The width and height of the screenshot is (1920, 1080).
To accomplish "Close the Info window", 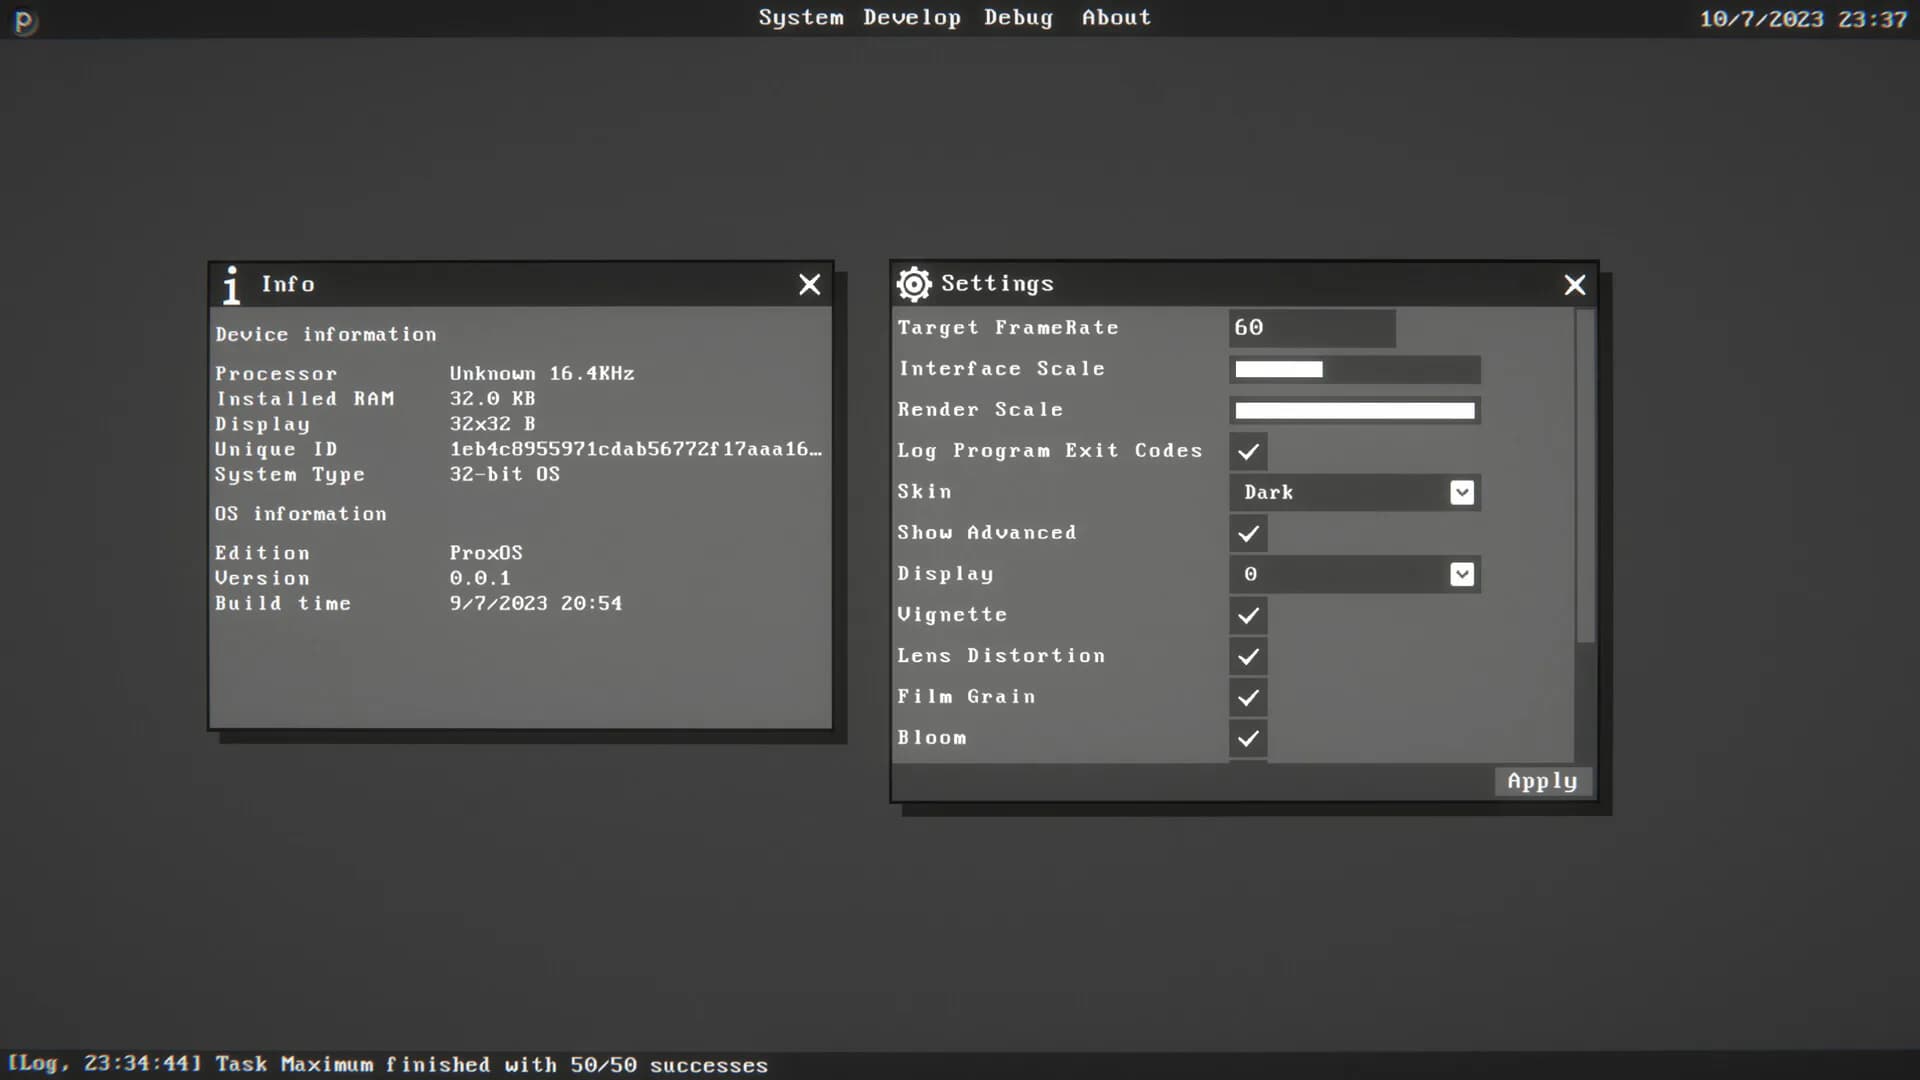I will [x=810, y=285].
